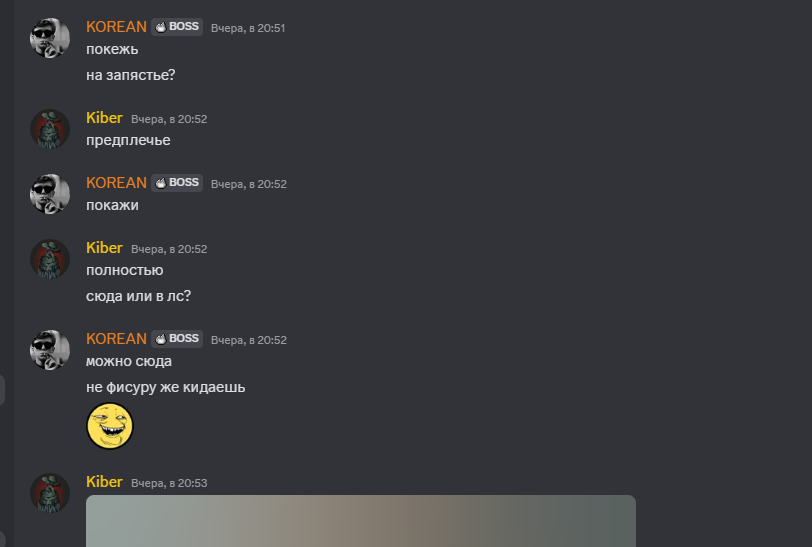
Task: Click Kiber's avatar beside the 'предплечье' message
Action: point(50,129)
